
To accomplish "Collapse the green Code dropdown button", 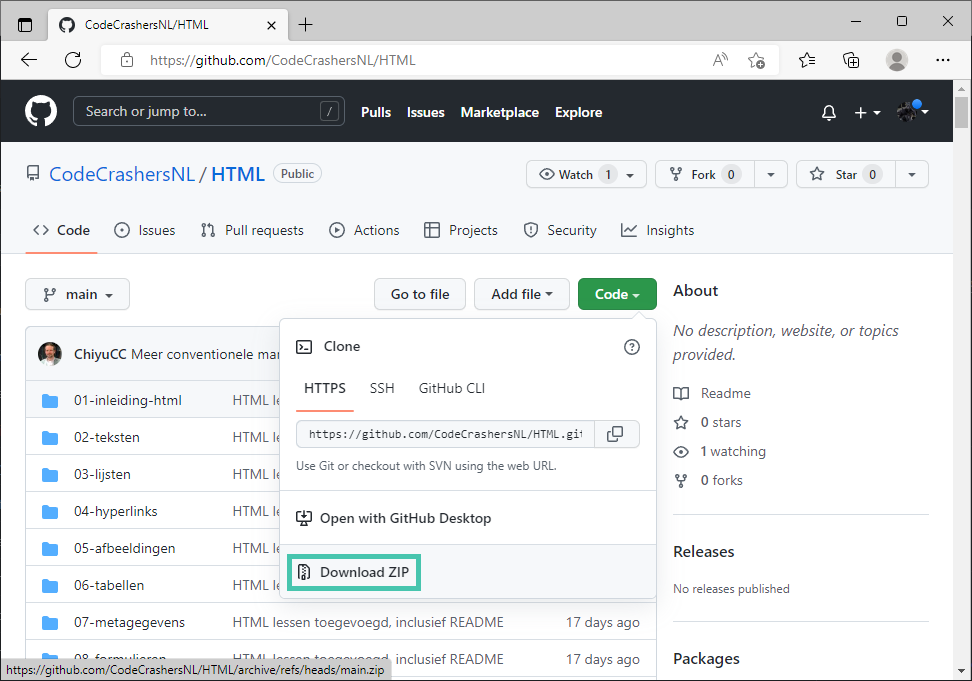I will [617, 294].
